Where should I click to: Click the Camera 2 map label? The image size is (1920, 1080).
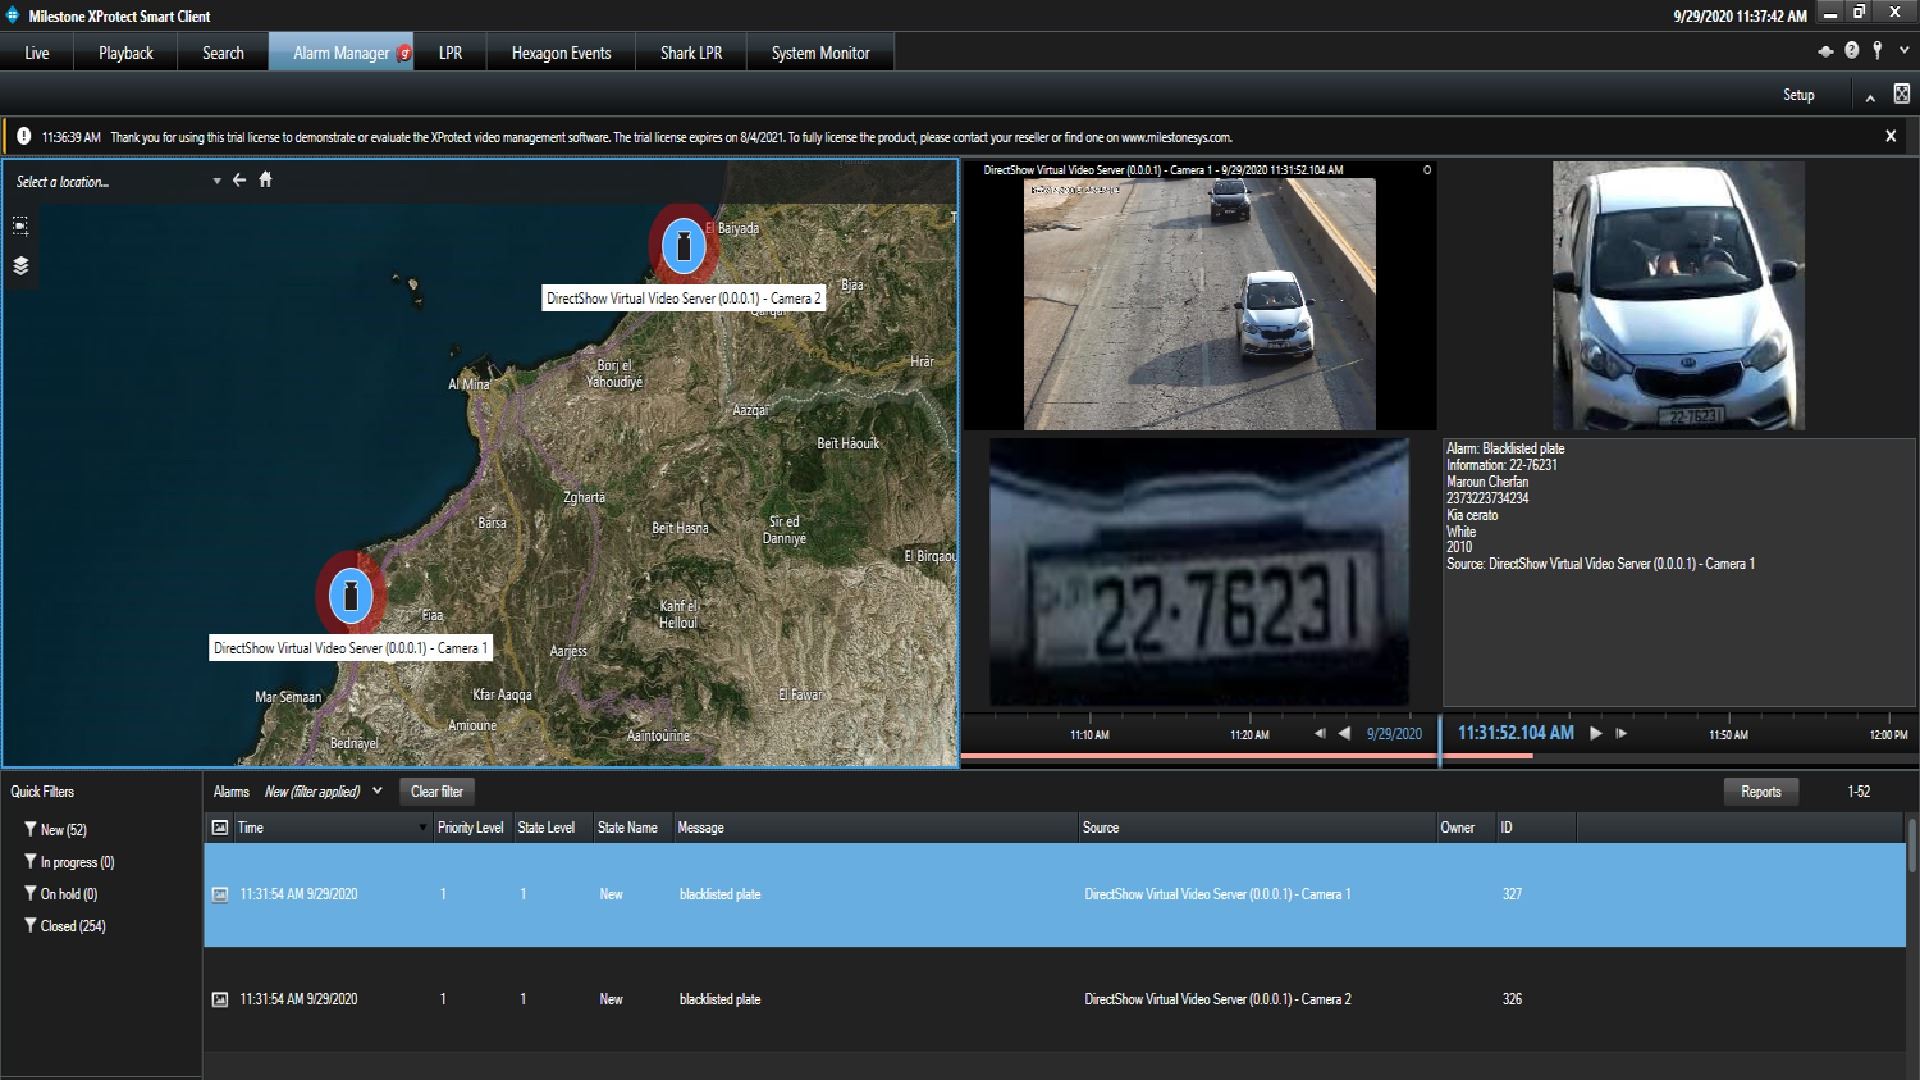coord(684,298)
